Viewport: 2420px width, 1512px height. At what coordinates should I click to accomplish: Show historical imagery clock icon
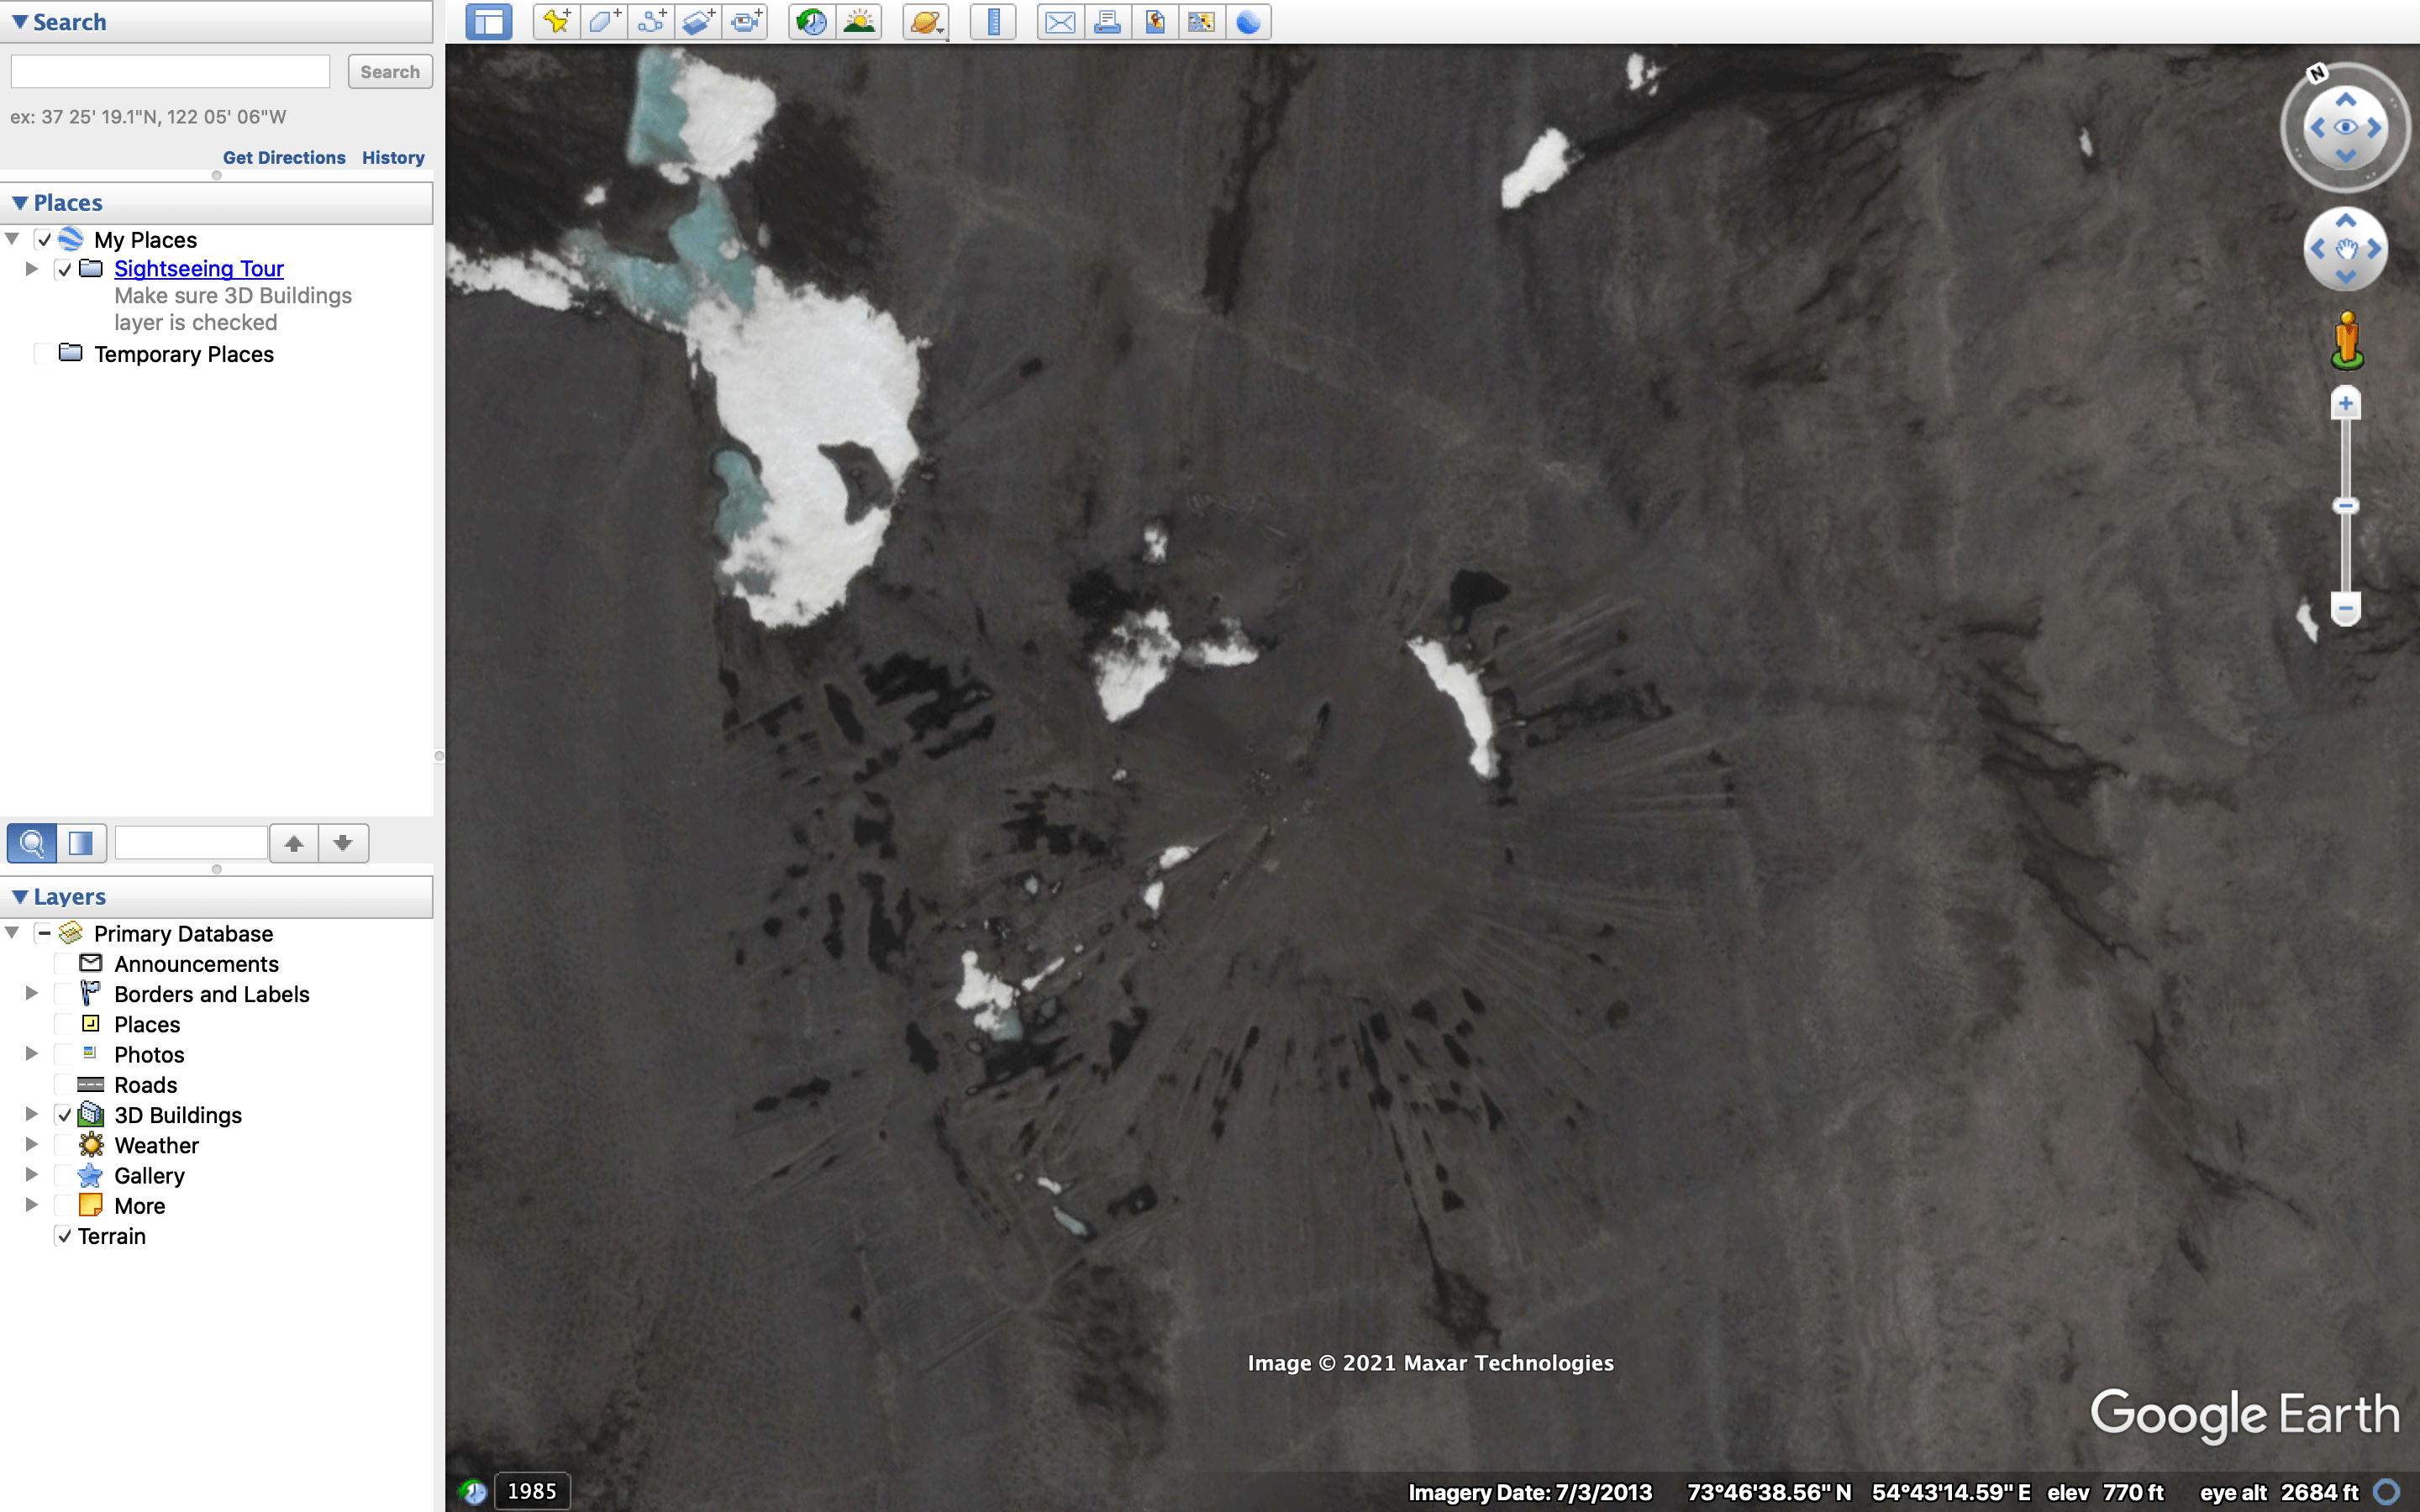coord(811,21)
